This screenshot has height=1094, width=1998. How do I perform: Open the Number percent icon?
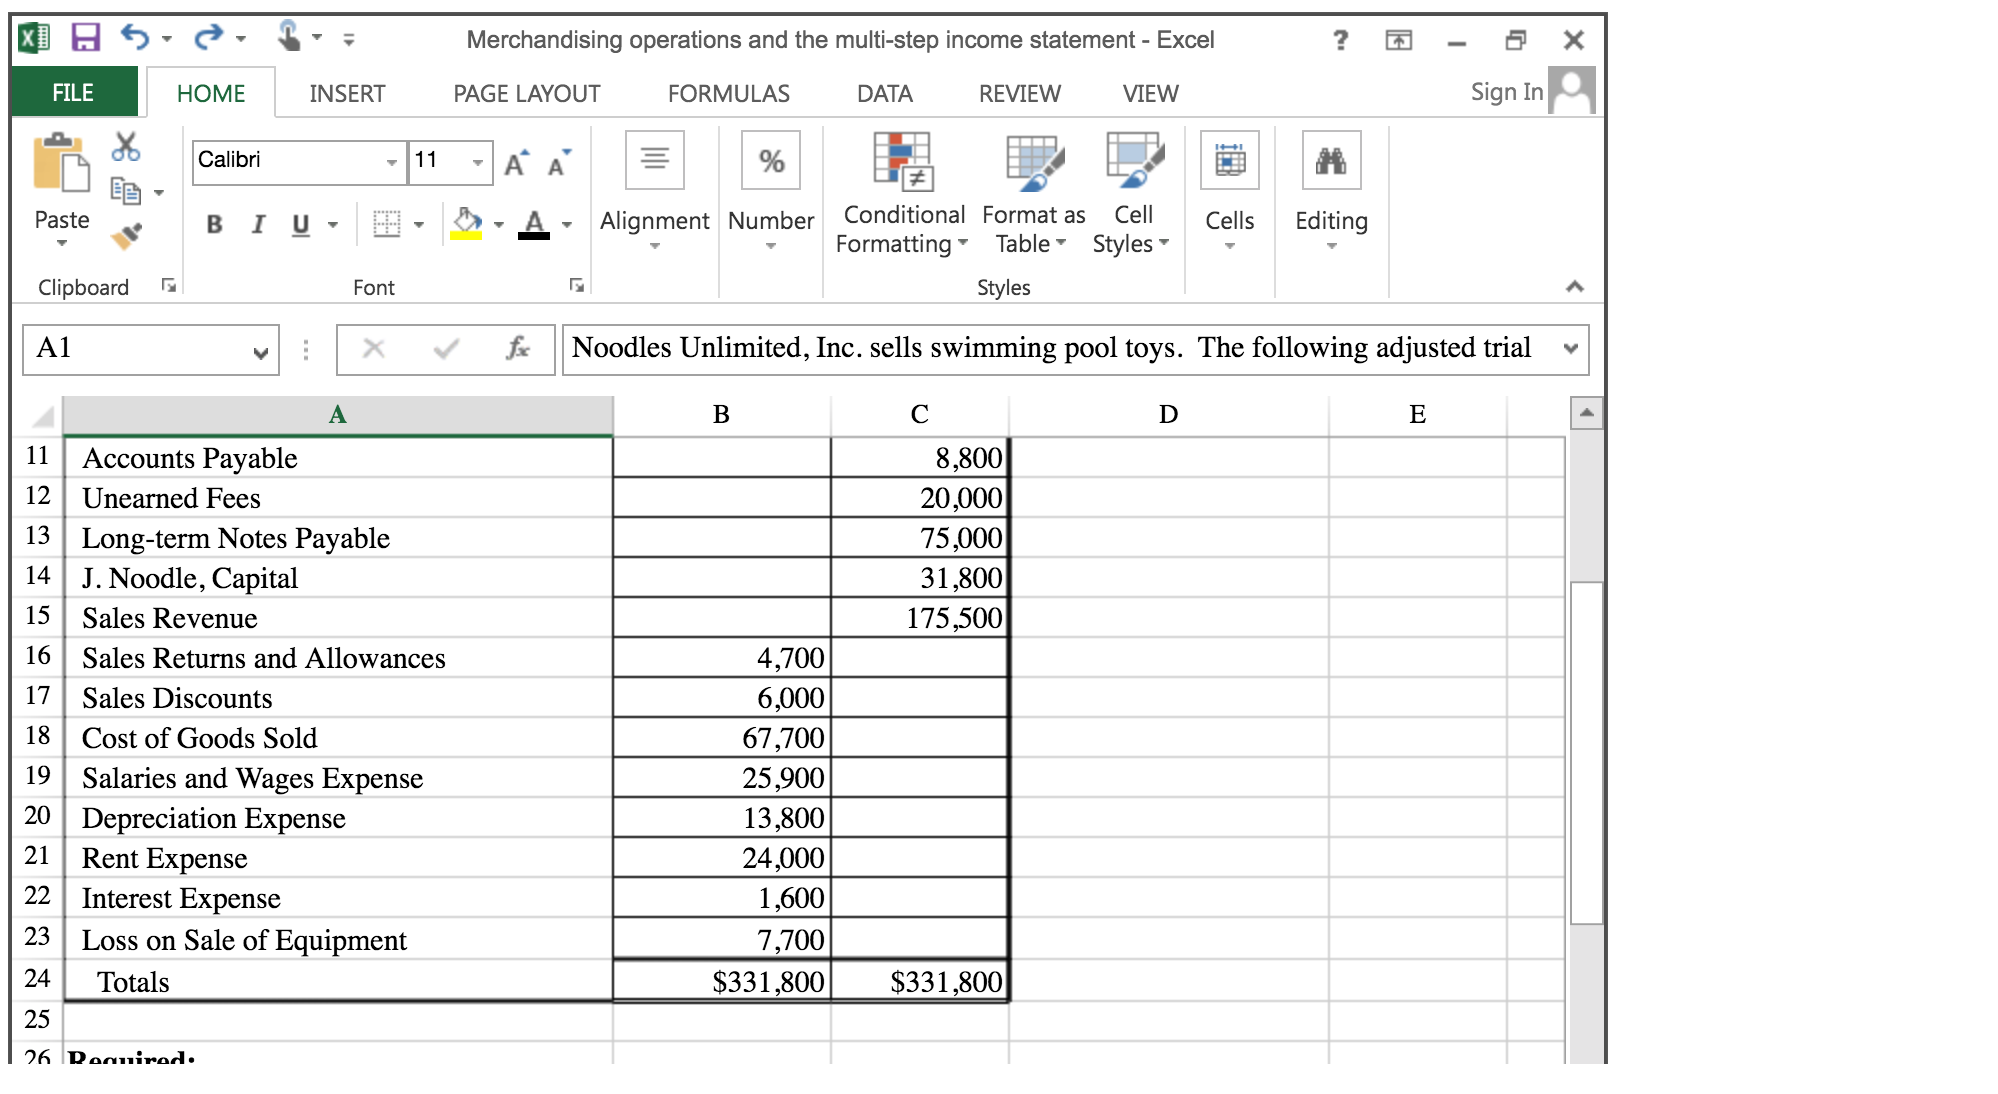771,160
